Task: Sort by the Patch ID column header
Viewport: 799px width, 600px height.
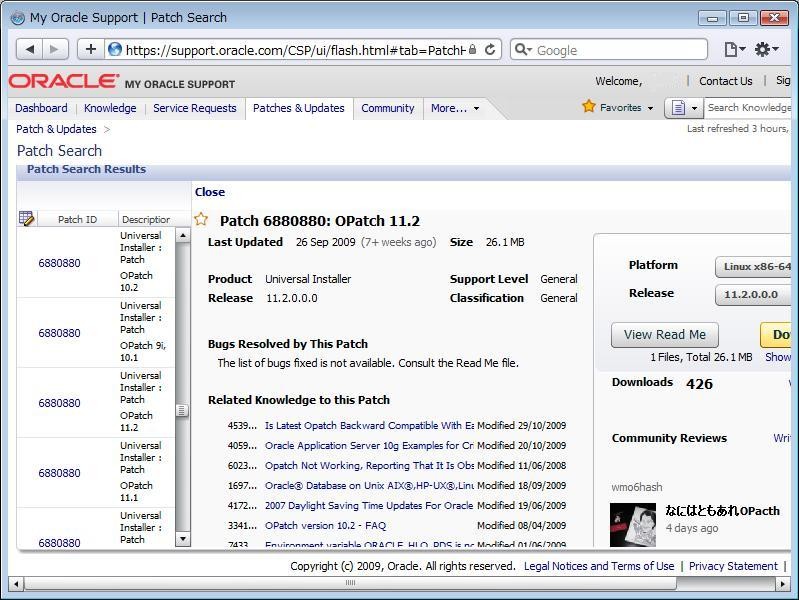Action: click(77, 219)
